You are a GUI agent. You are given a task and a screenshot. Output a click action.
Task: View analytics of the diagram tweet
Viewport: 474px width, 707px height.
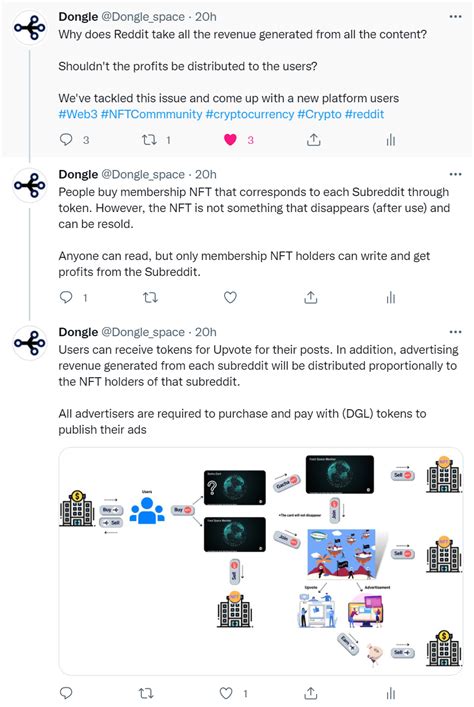[x=391, y=693]
